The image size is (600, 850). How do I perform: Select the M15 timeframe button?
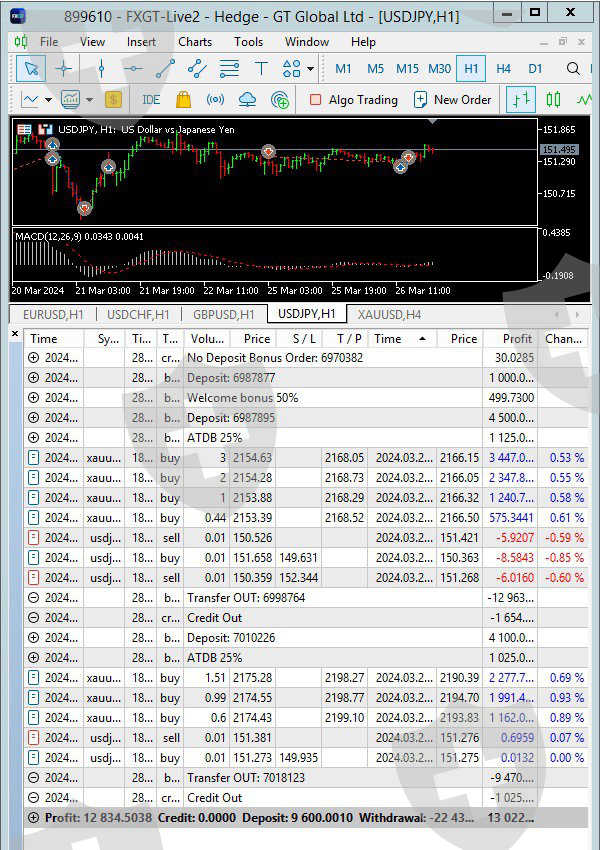click(x=407, y=69)
